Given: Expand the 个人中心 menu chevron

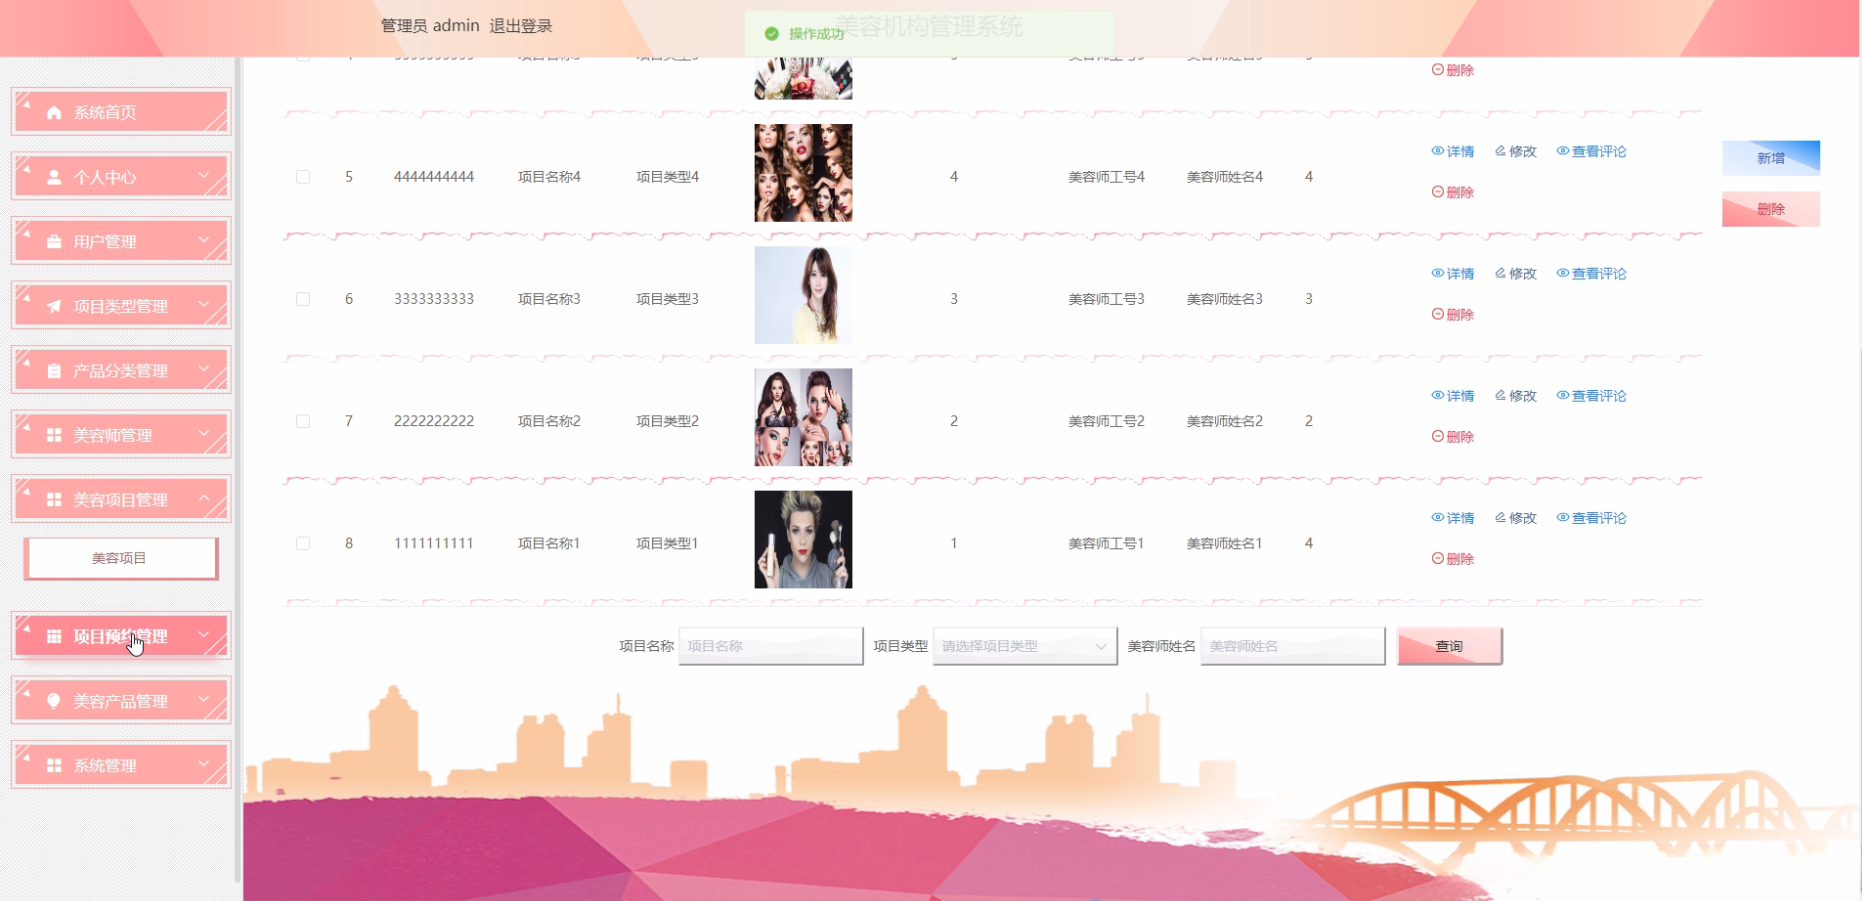Looking at the screenshot, I should click(204, 176).
